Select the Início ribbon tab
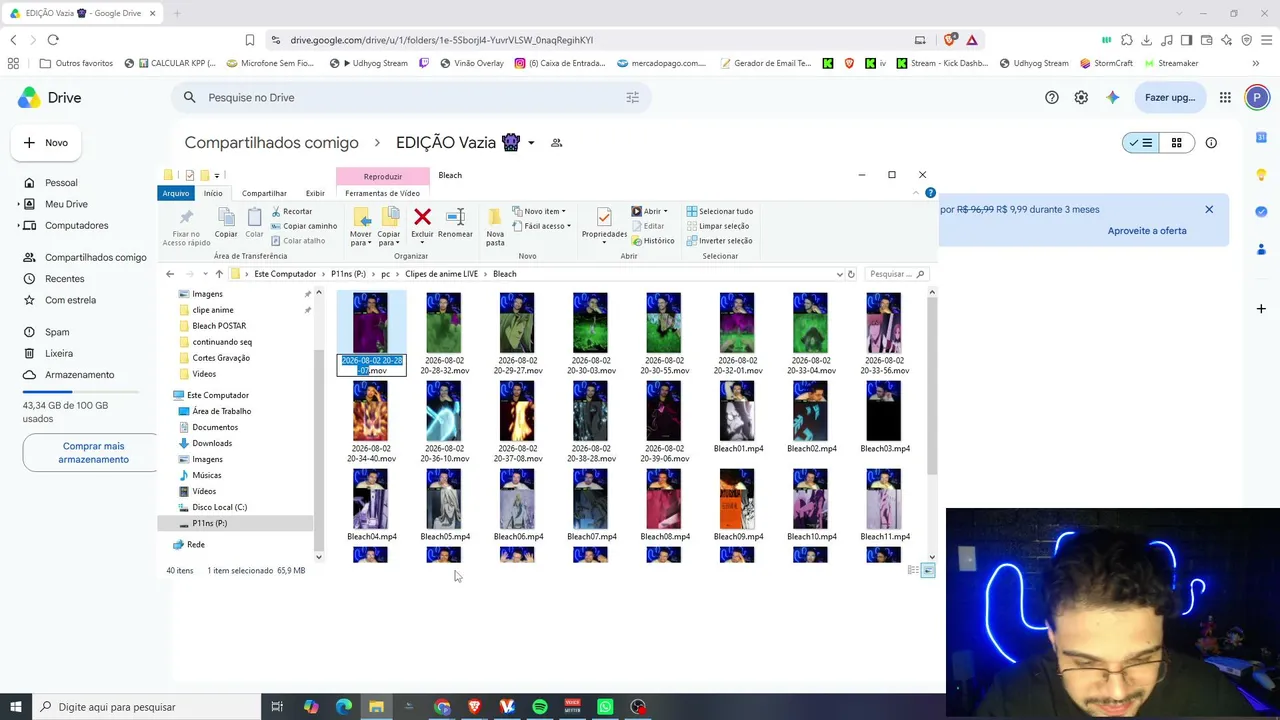Viewport: 1280px width, 720px height. point(213,193)
